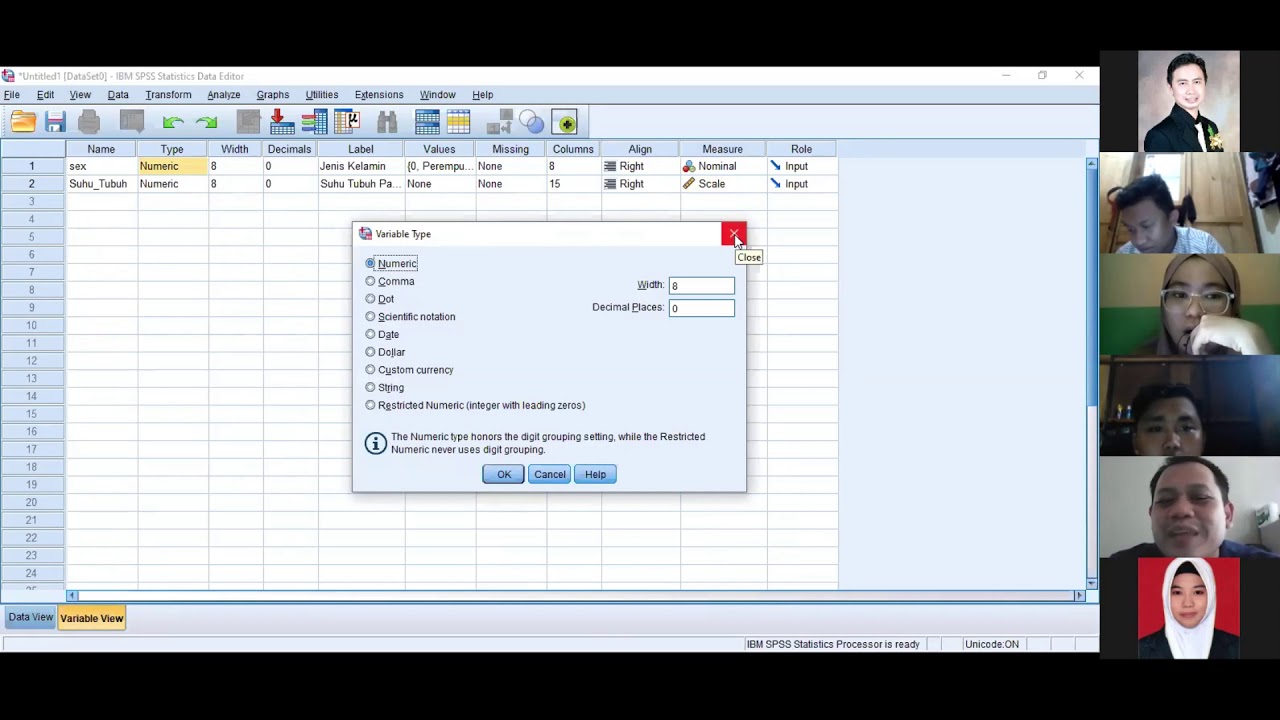Click the Input role icon in sex row
This screenshot has width=1280, height=720.
click(775, 166)
